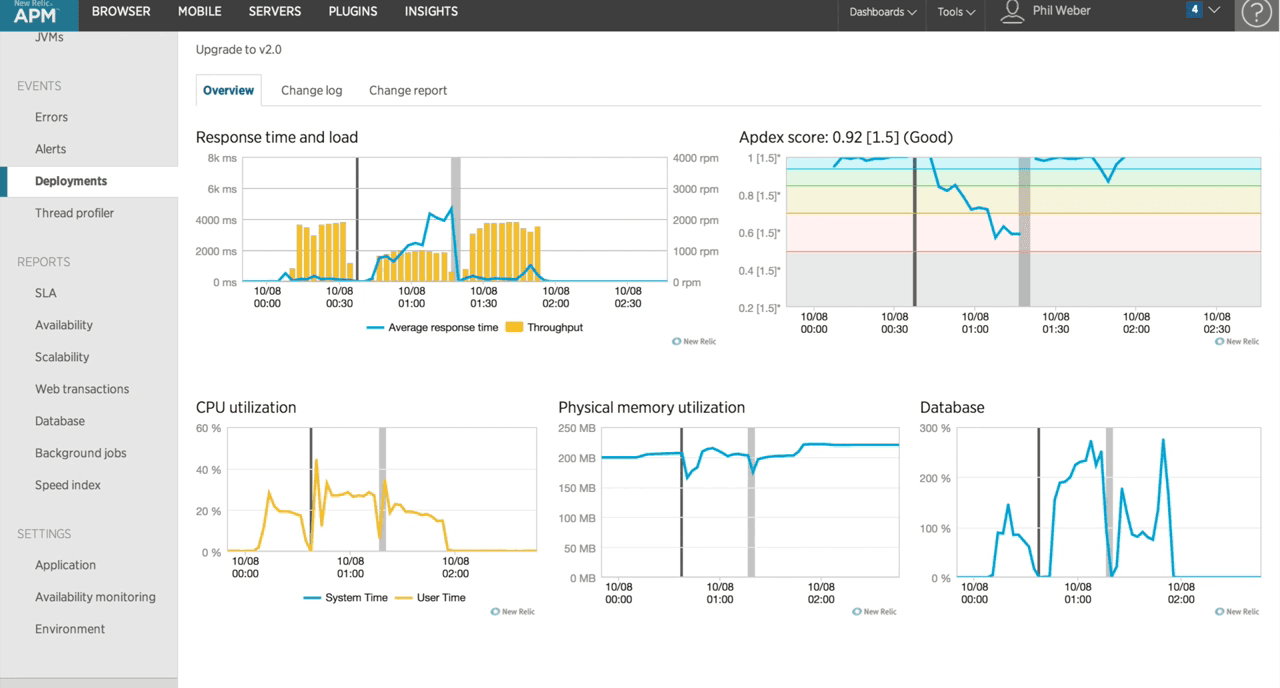Toggle Average response time legend series
Image resolution: width=1280 pixels, height=688 pixels.
432,327
